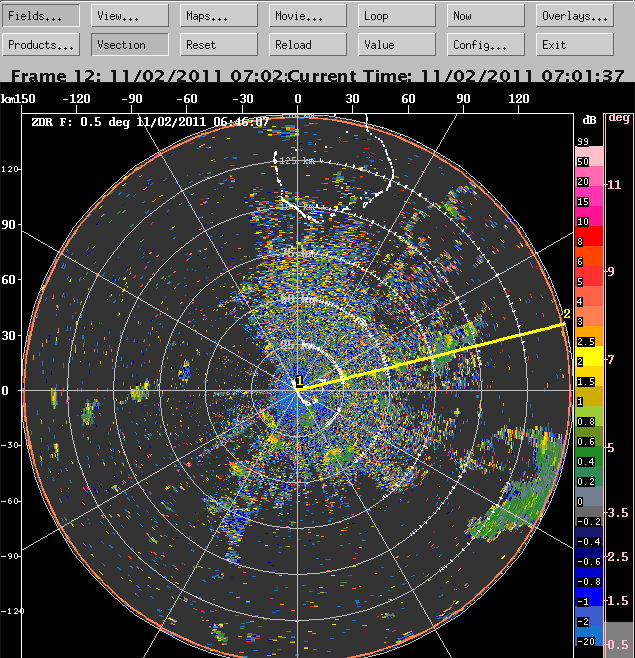Exit the radar display application
The width and height of the screenshot is (635, 658).
click(x=575, y=44)
